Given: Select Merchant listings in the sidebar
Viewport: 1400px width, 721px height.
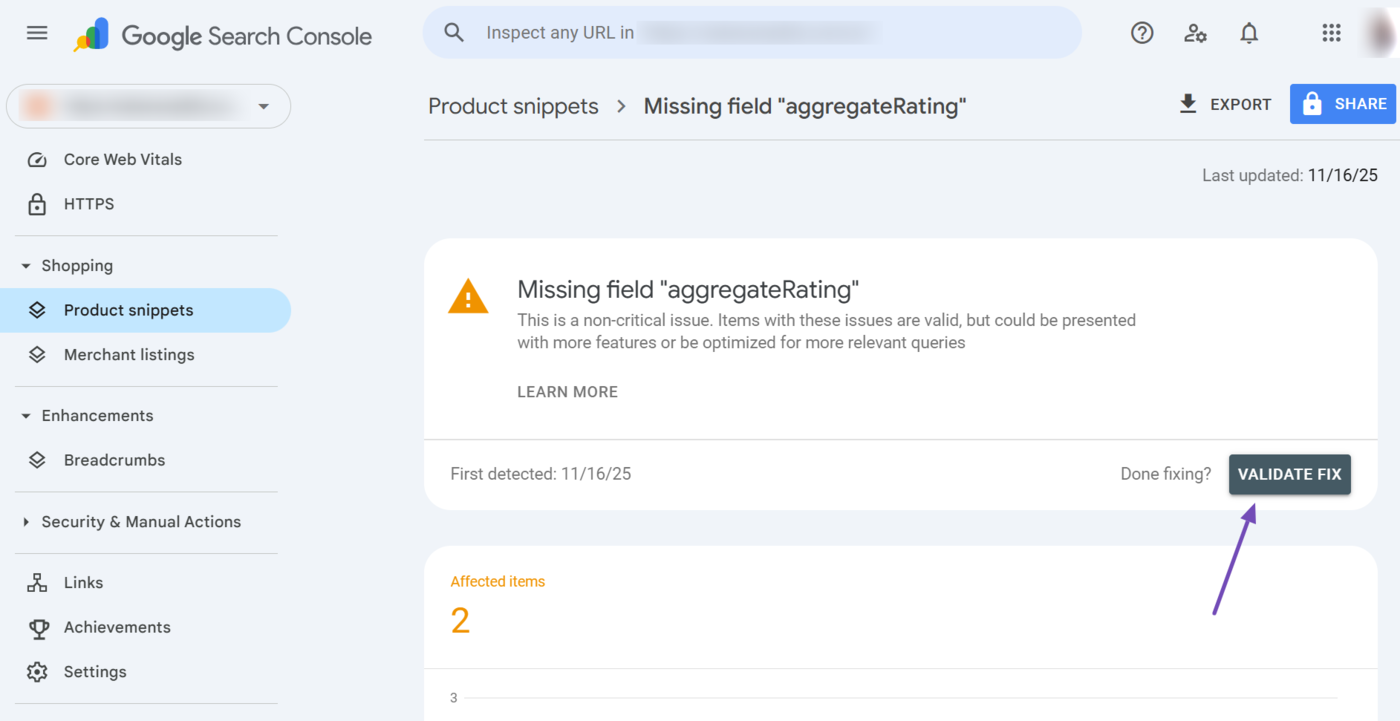Looking at the screenshot, I should [129, 354].
